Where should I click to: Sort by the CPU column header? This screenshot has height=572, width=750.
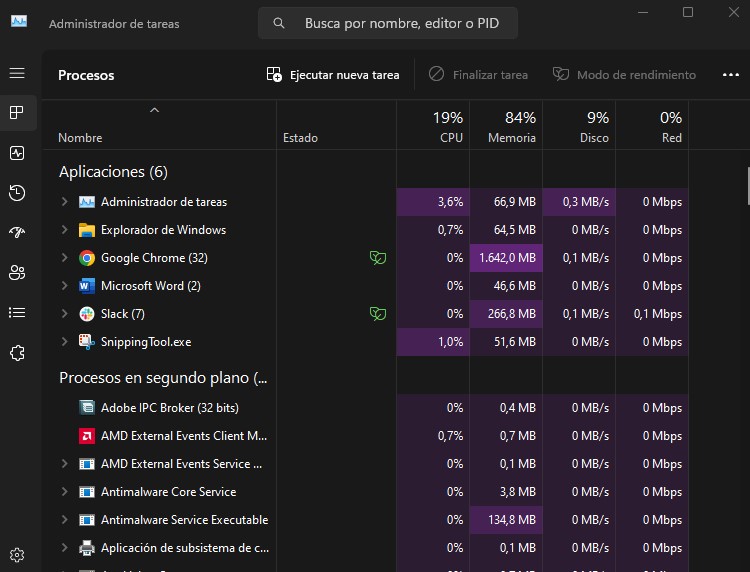pos(433,125)
